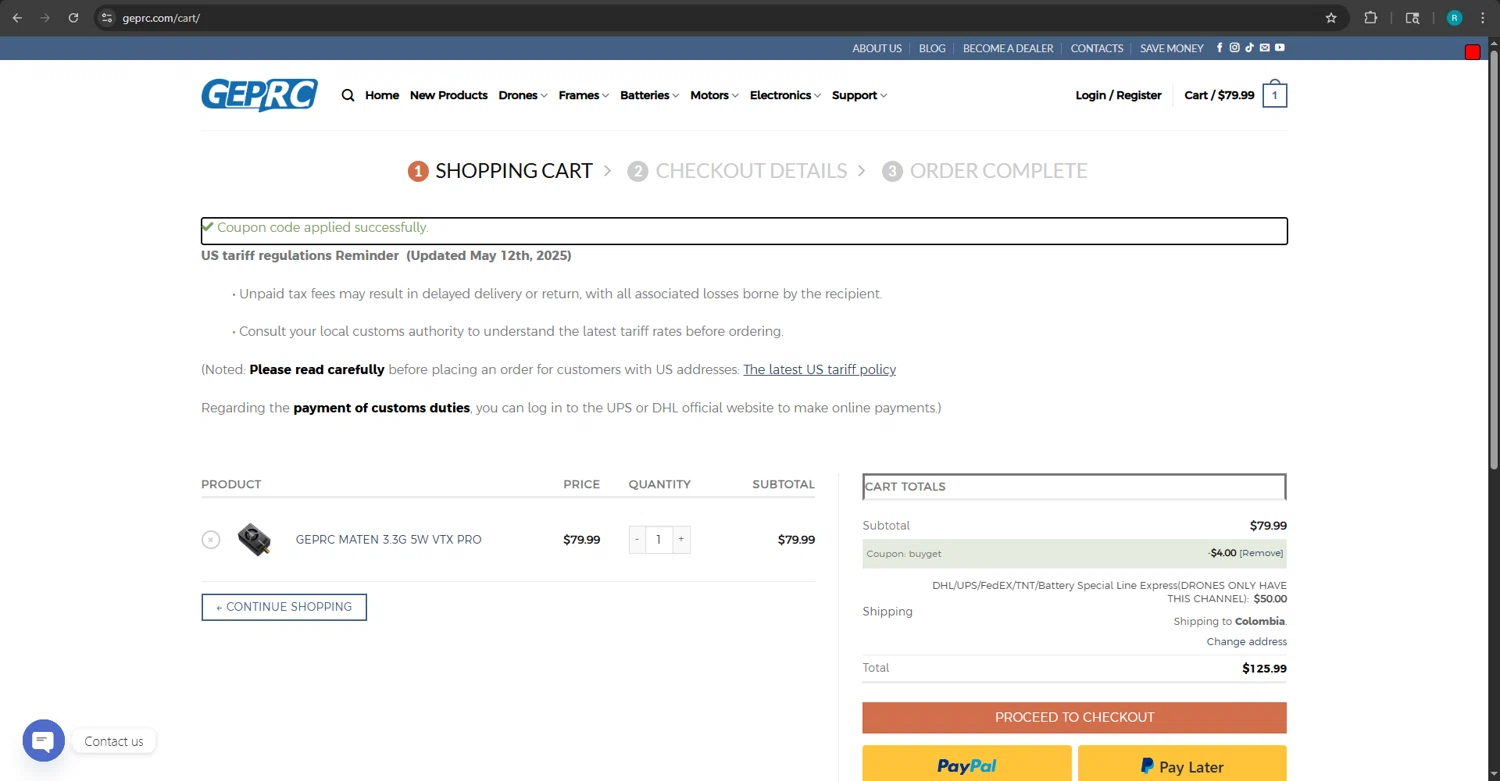Open GEPRC YouTube icon
The height and width of the screenshot is (781, 1500).
1280,48
